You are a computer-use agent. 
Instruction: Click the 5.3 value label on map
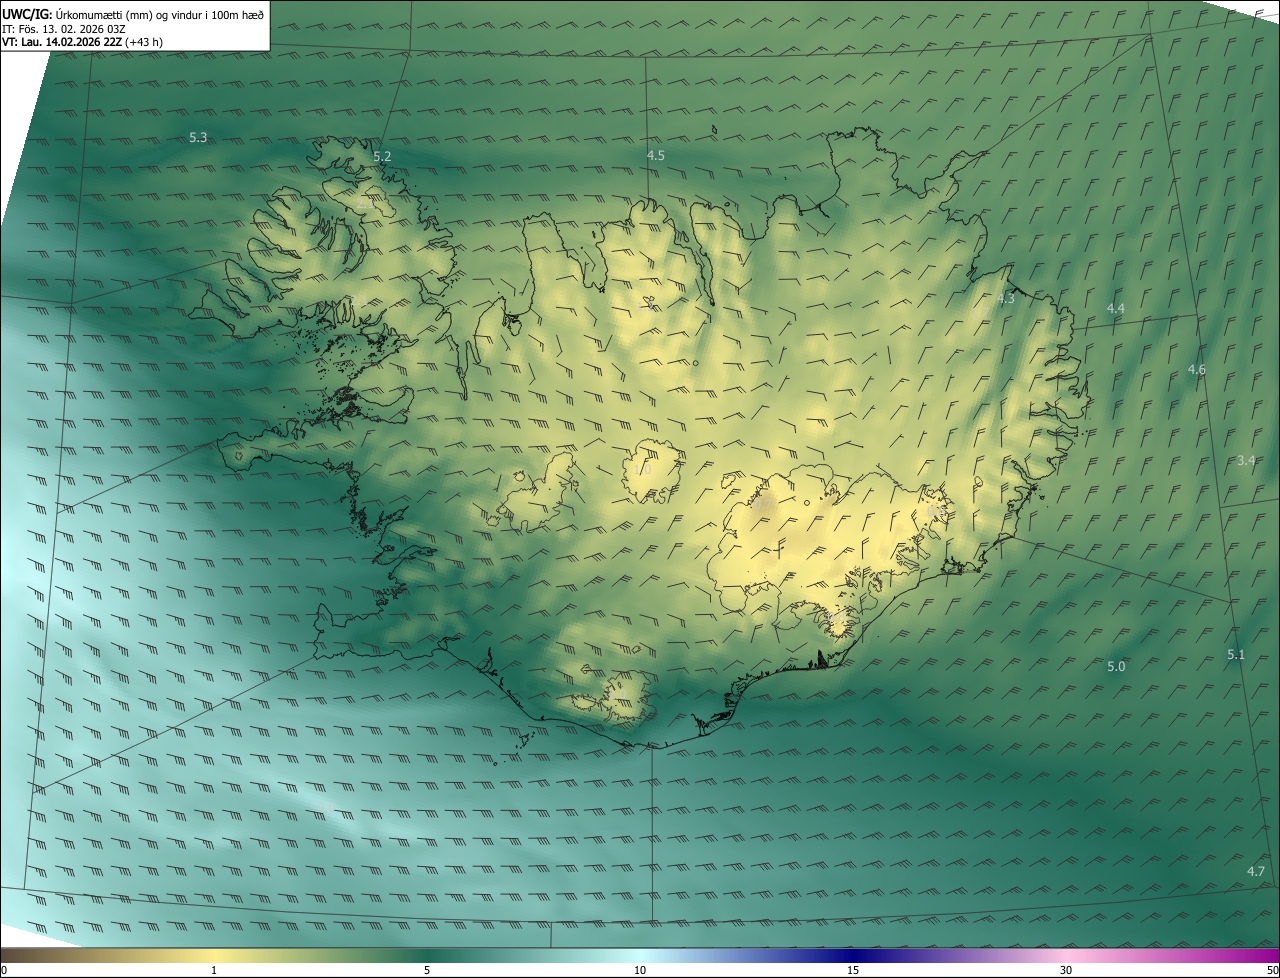[198, 137]
